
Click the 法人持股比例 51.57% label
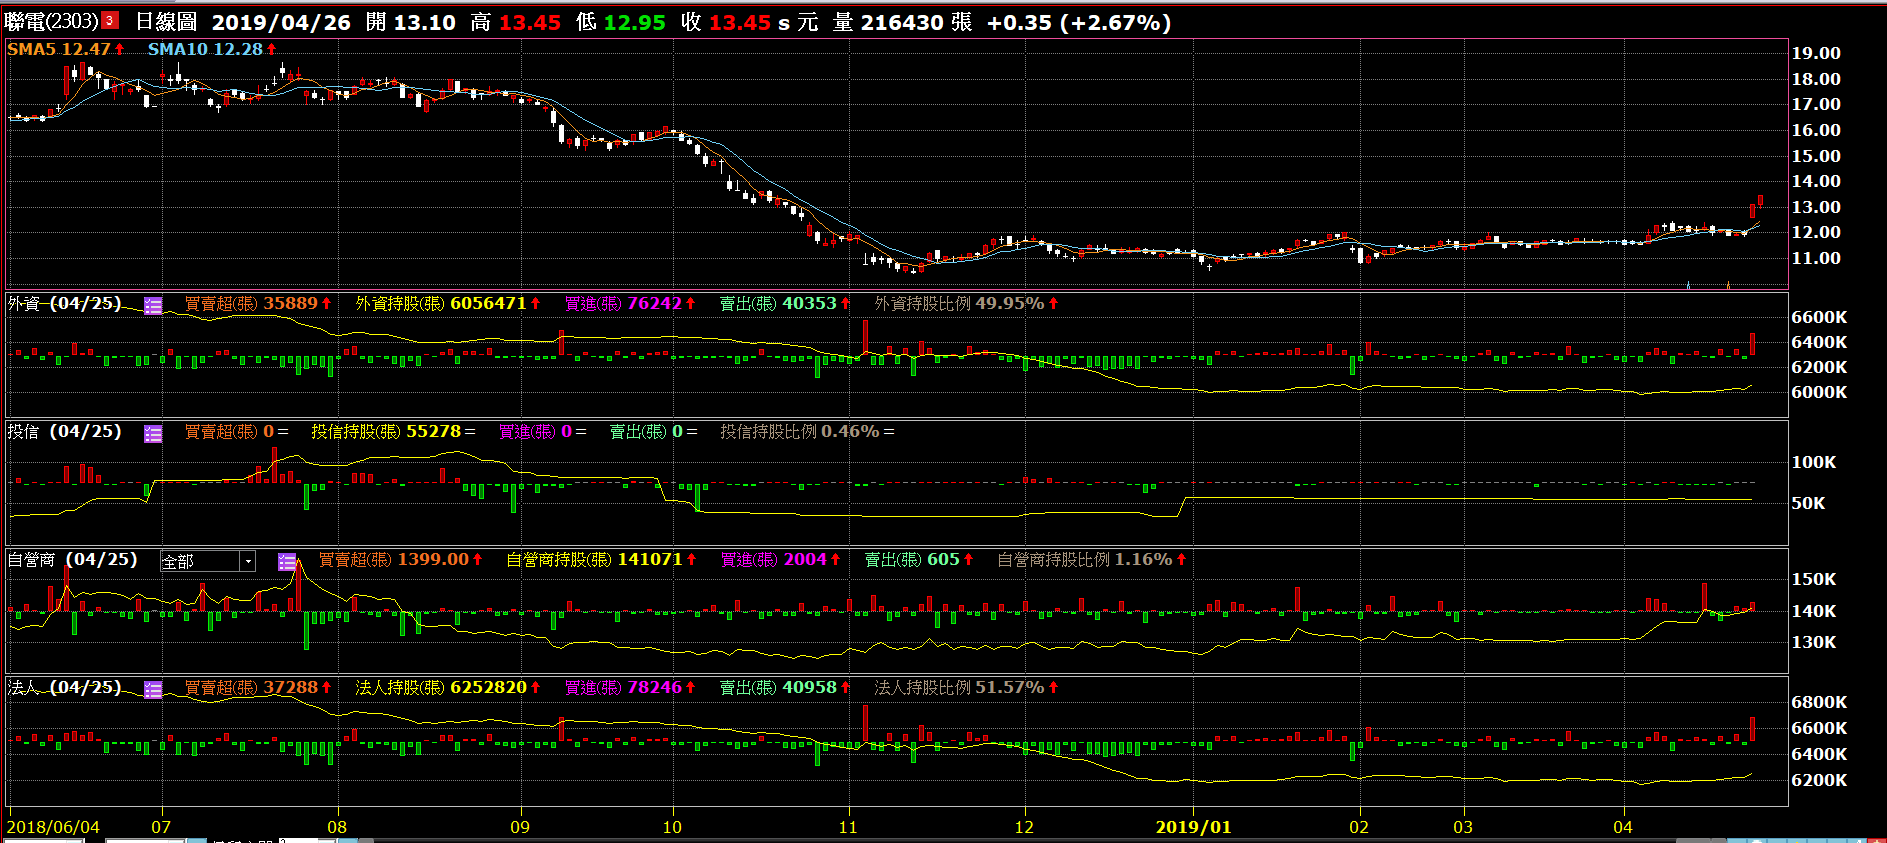click(x=966, y=688)
